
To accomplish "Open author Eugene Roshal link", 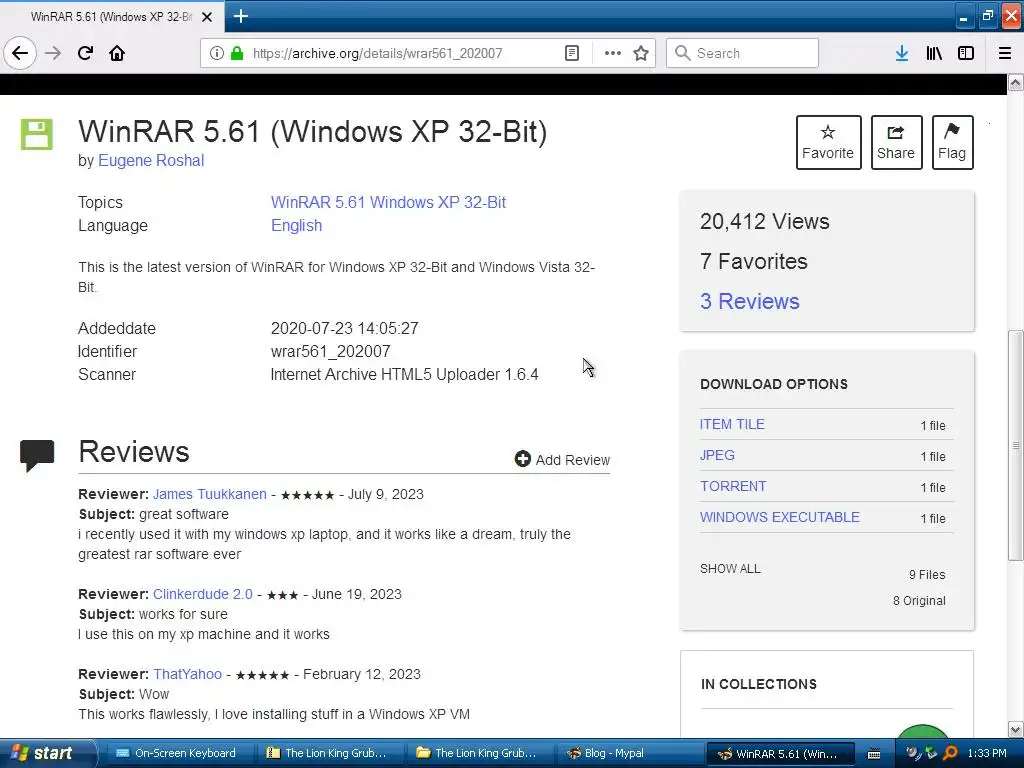I will coord(151,161).
